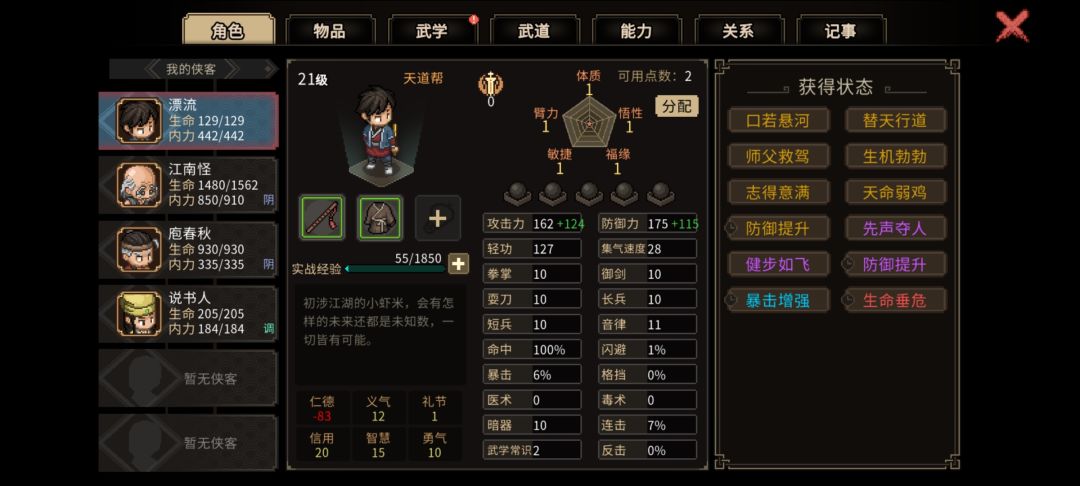Select the 口若悬河 status
The image size is (1080, 486).
click(778, 120)
